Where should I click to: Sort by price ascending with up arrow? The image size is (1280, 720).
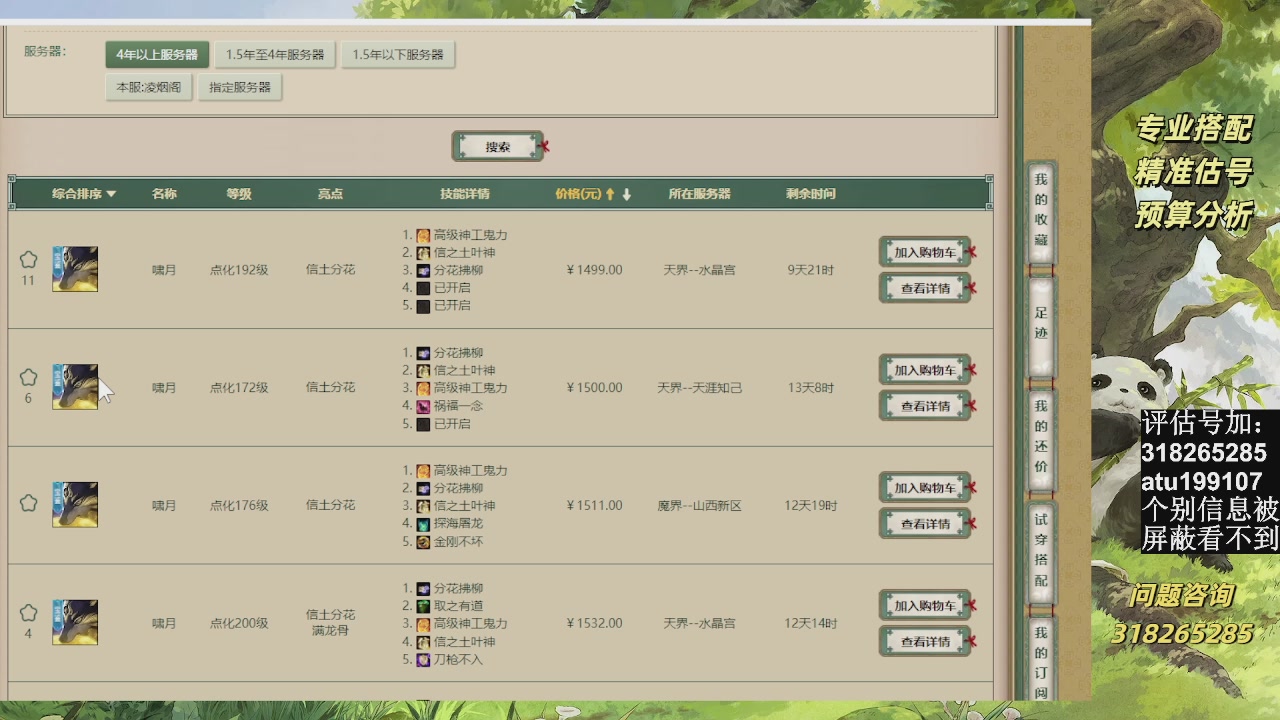pyautogui.click(x=610, y=194)
